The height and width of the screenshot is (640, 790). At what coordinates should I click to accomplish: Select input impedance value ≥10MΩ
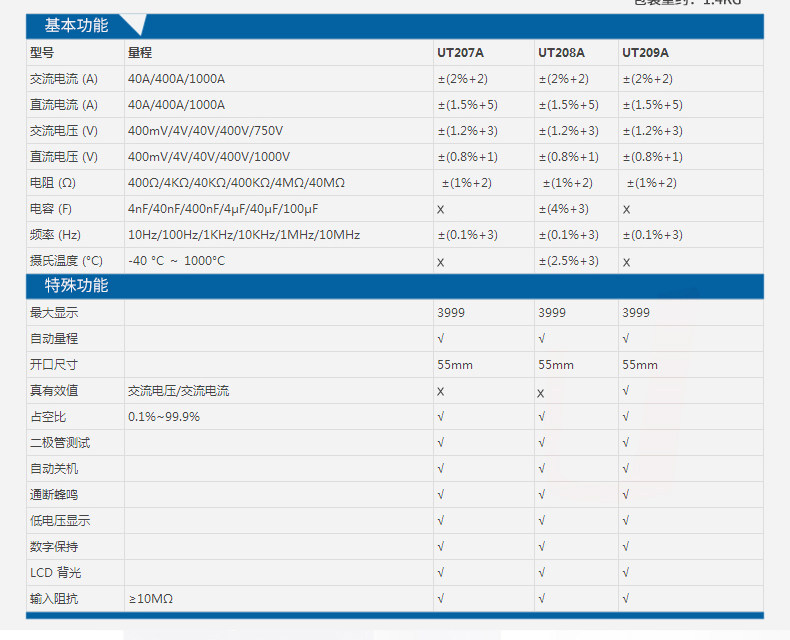151,599
